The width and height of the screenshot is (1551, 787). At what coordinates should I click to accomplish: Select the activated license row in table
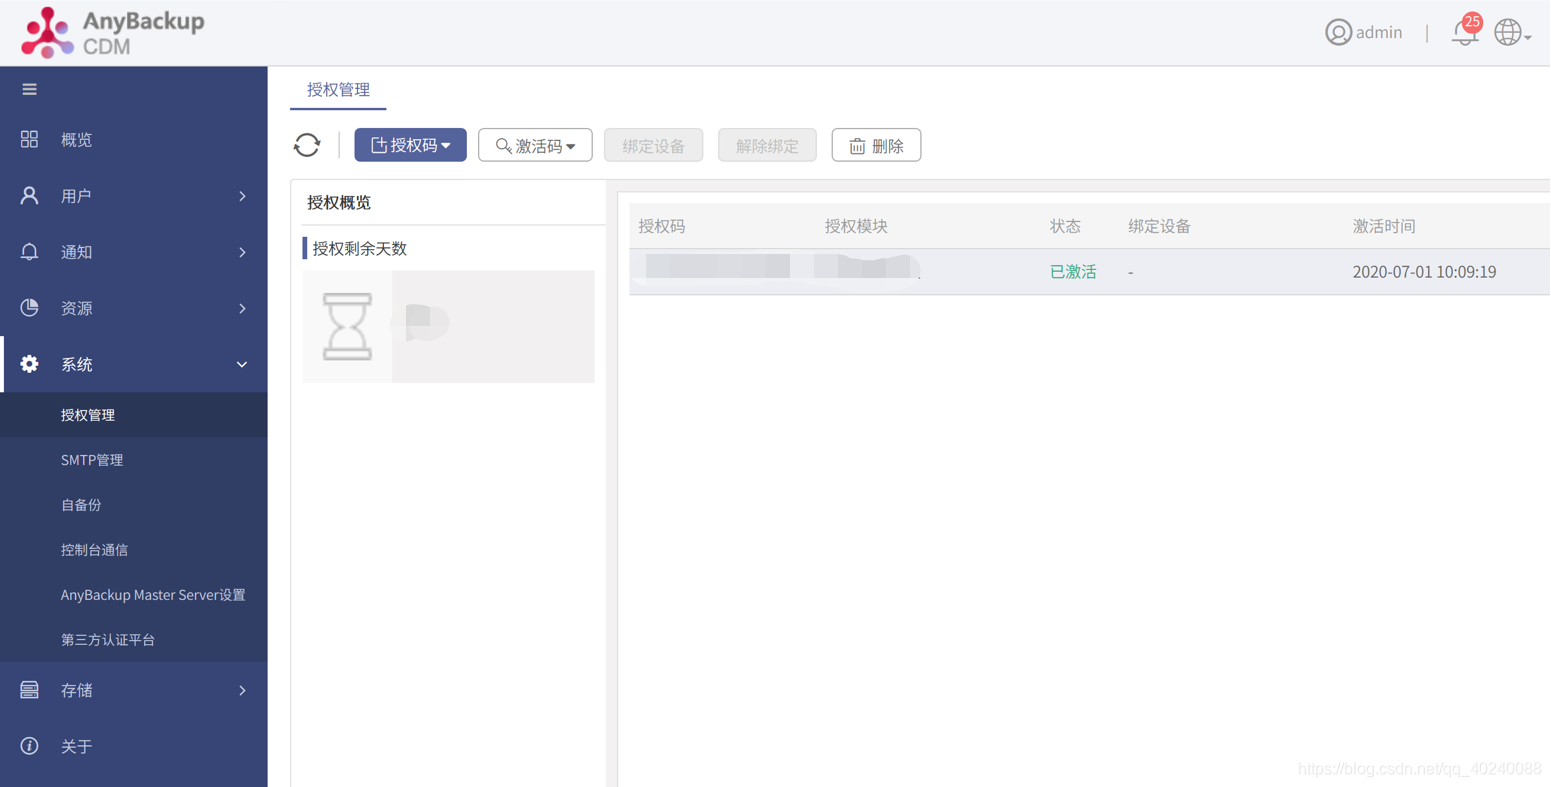pyautogui.click(x=1000, y=271)
